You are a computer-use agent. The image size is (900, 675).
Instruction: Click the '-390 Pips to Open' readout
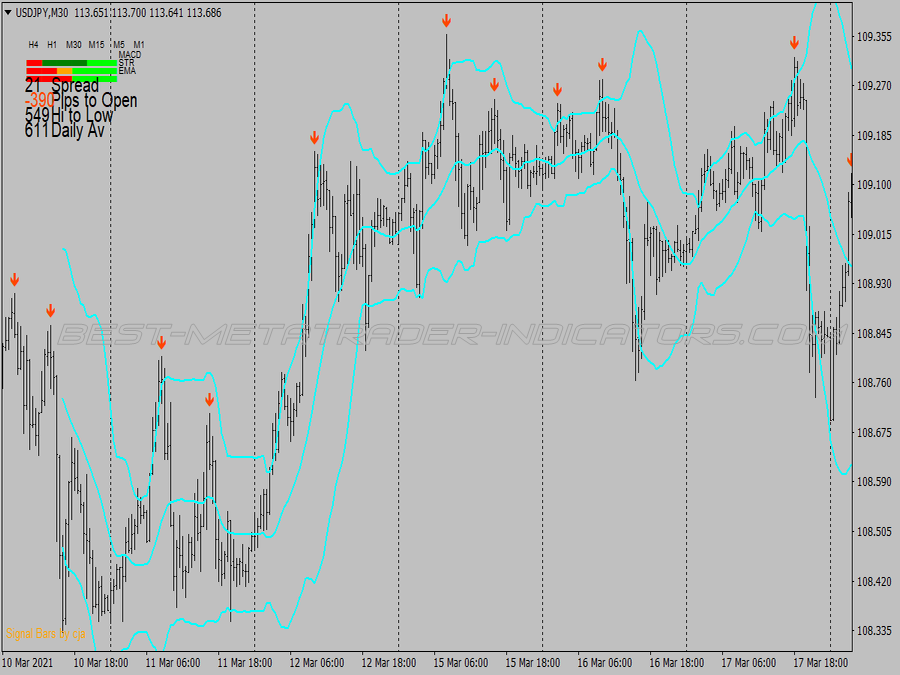(x=81, y=100)
